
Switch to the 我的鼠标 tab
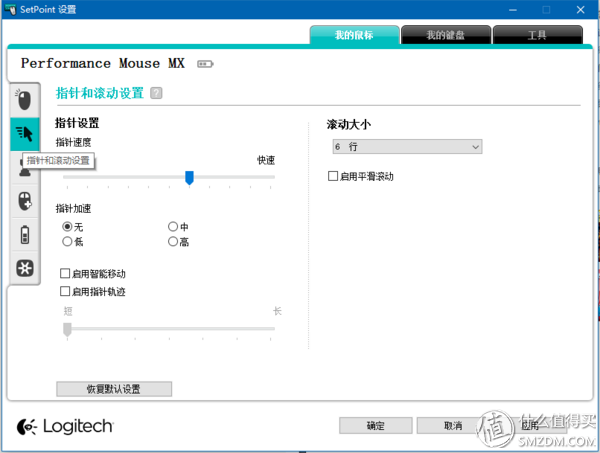pos(354,35)
